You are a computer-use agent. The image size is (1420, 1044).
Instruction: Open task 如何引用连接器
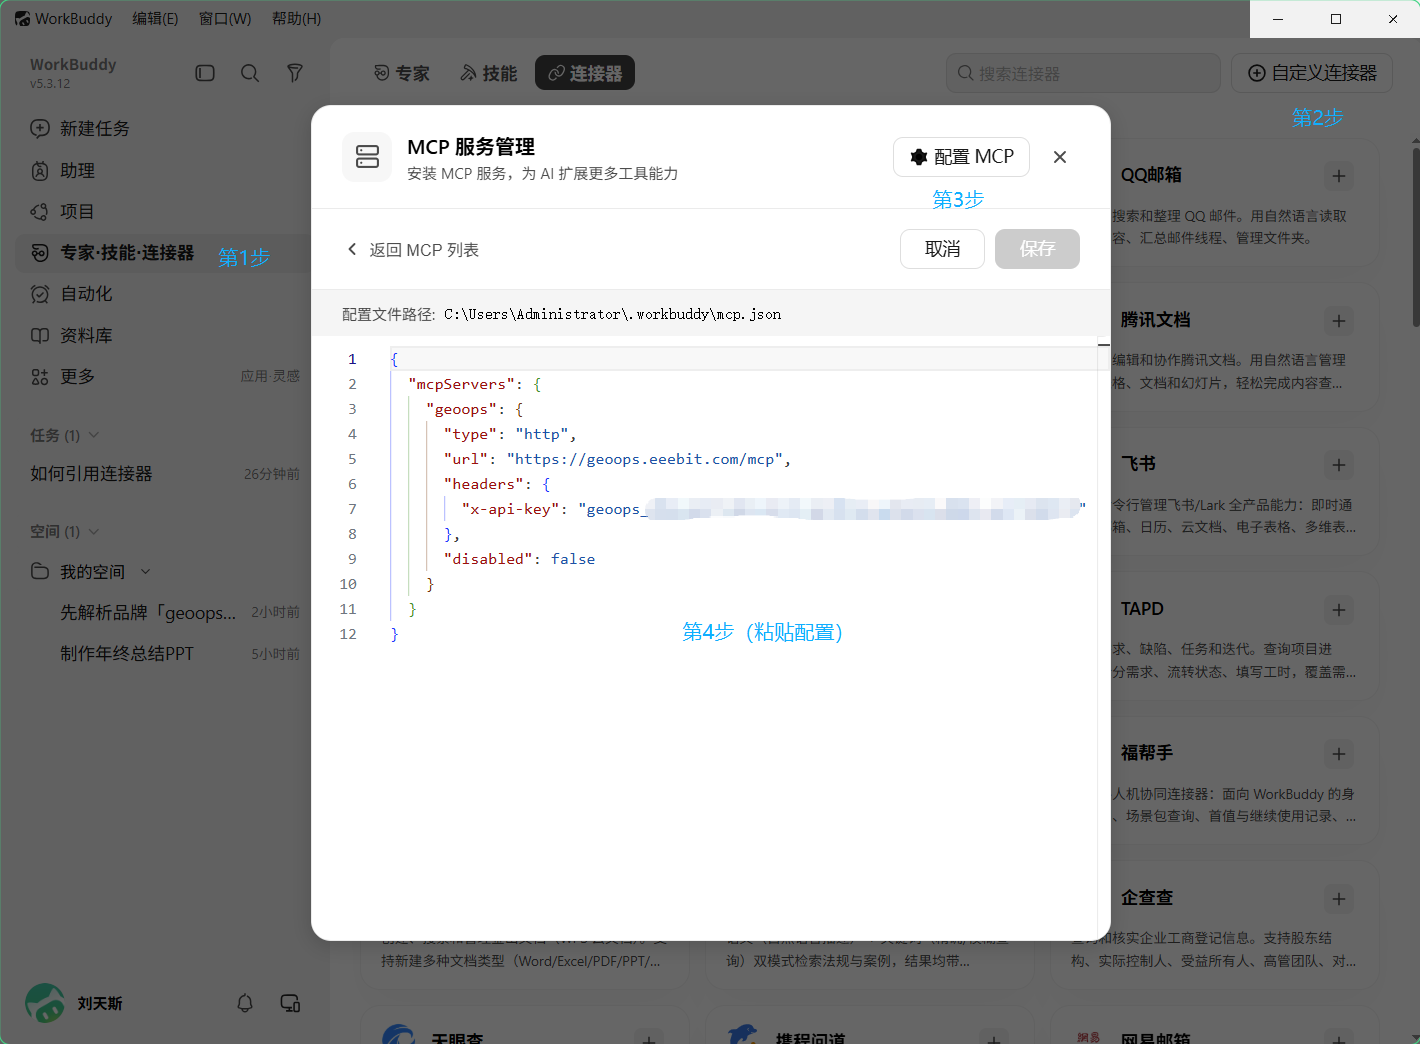click(x=165, y=474)
